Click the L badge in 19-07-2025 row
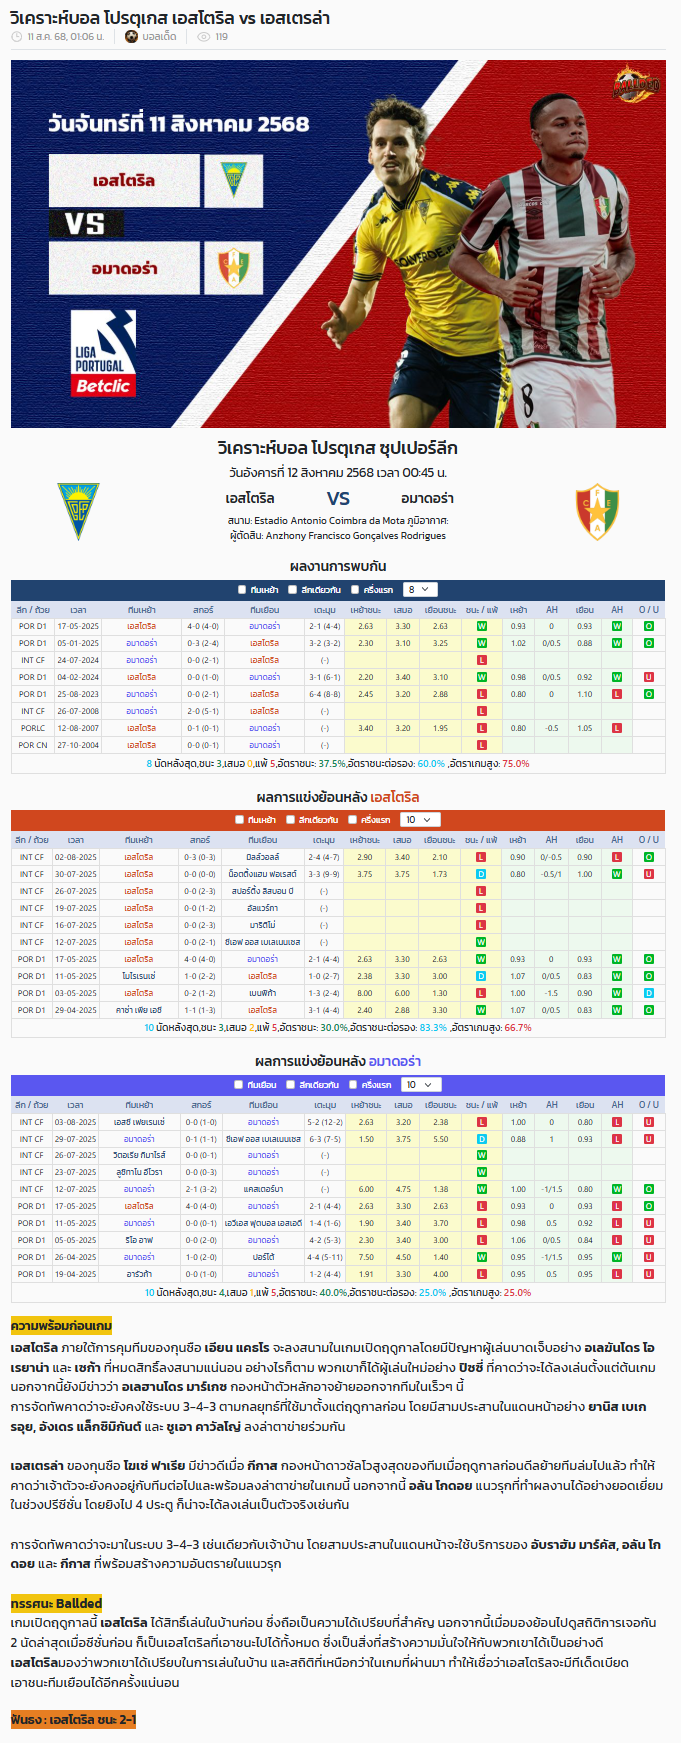Viewport: 681px width, 1743px height. pos(481,908)
